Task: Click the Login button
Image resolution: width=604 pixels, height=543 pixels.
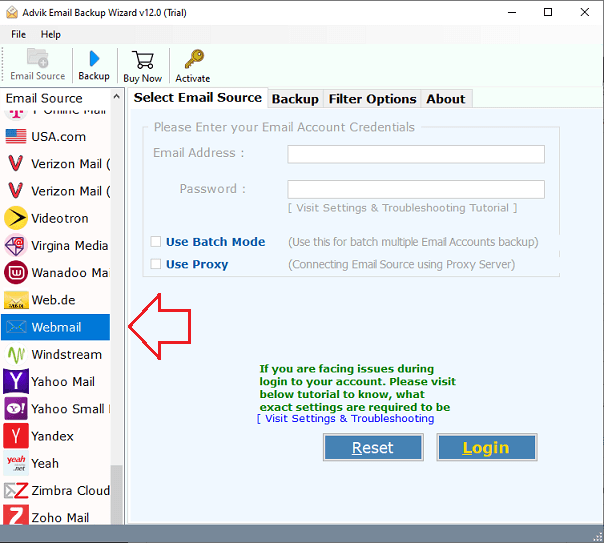Action: tap(487, 447)
